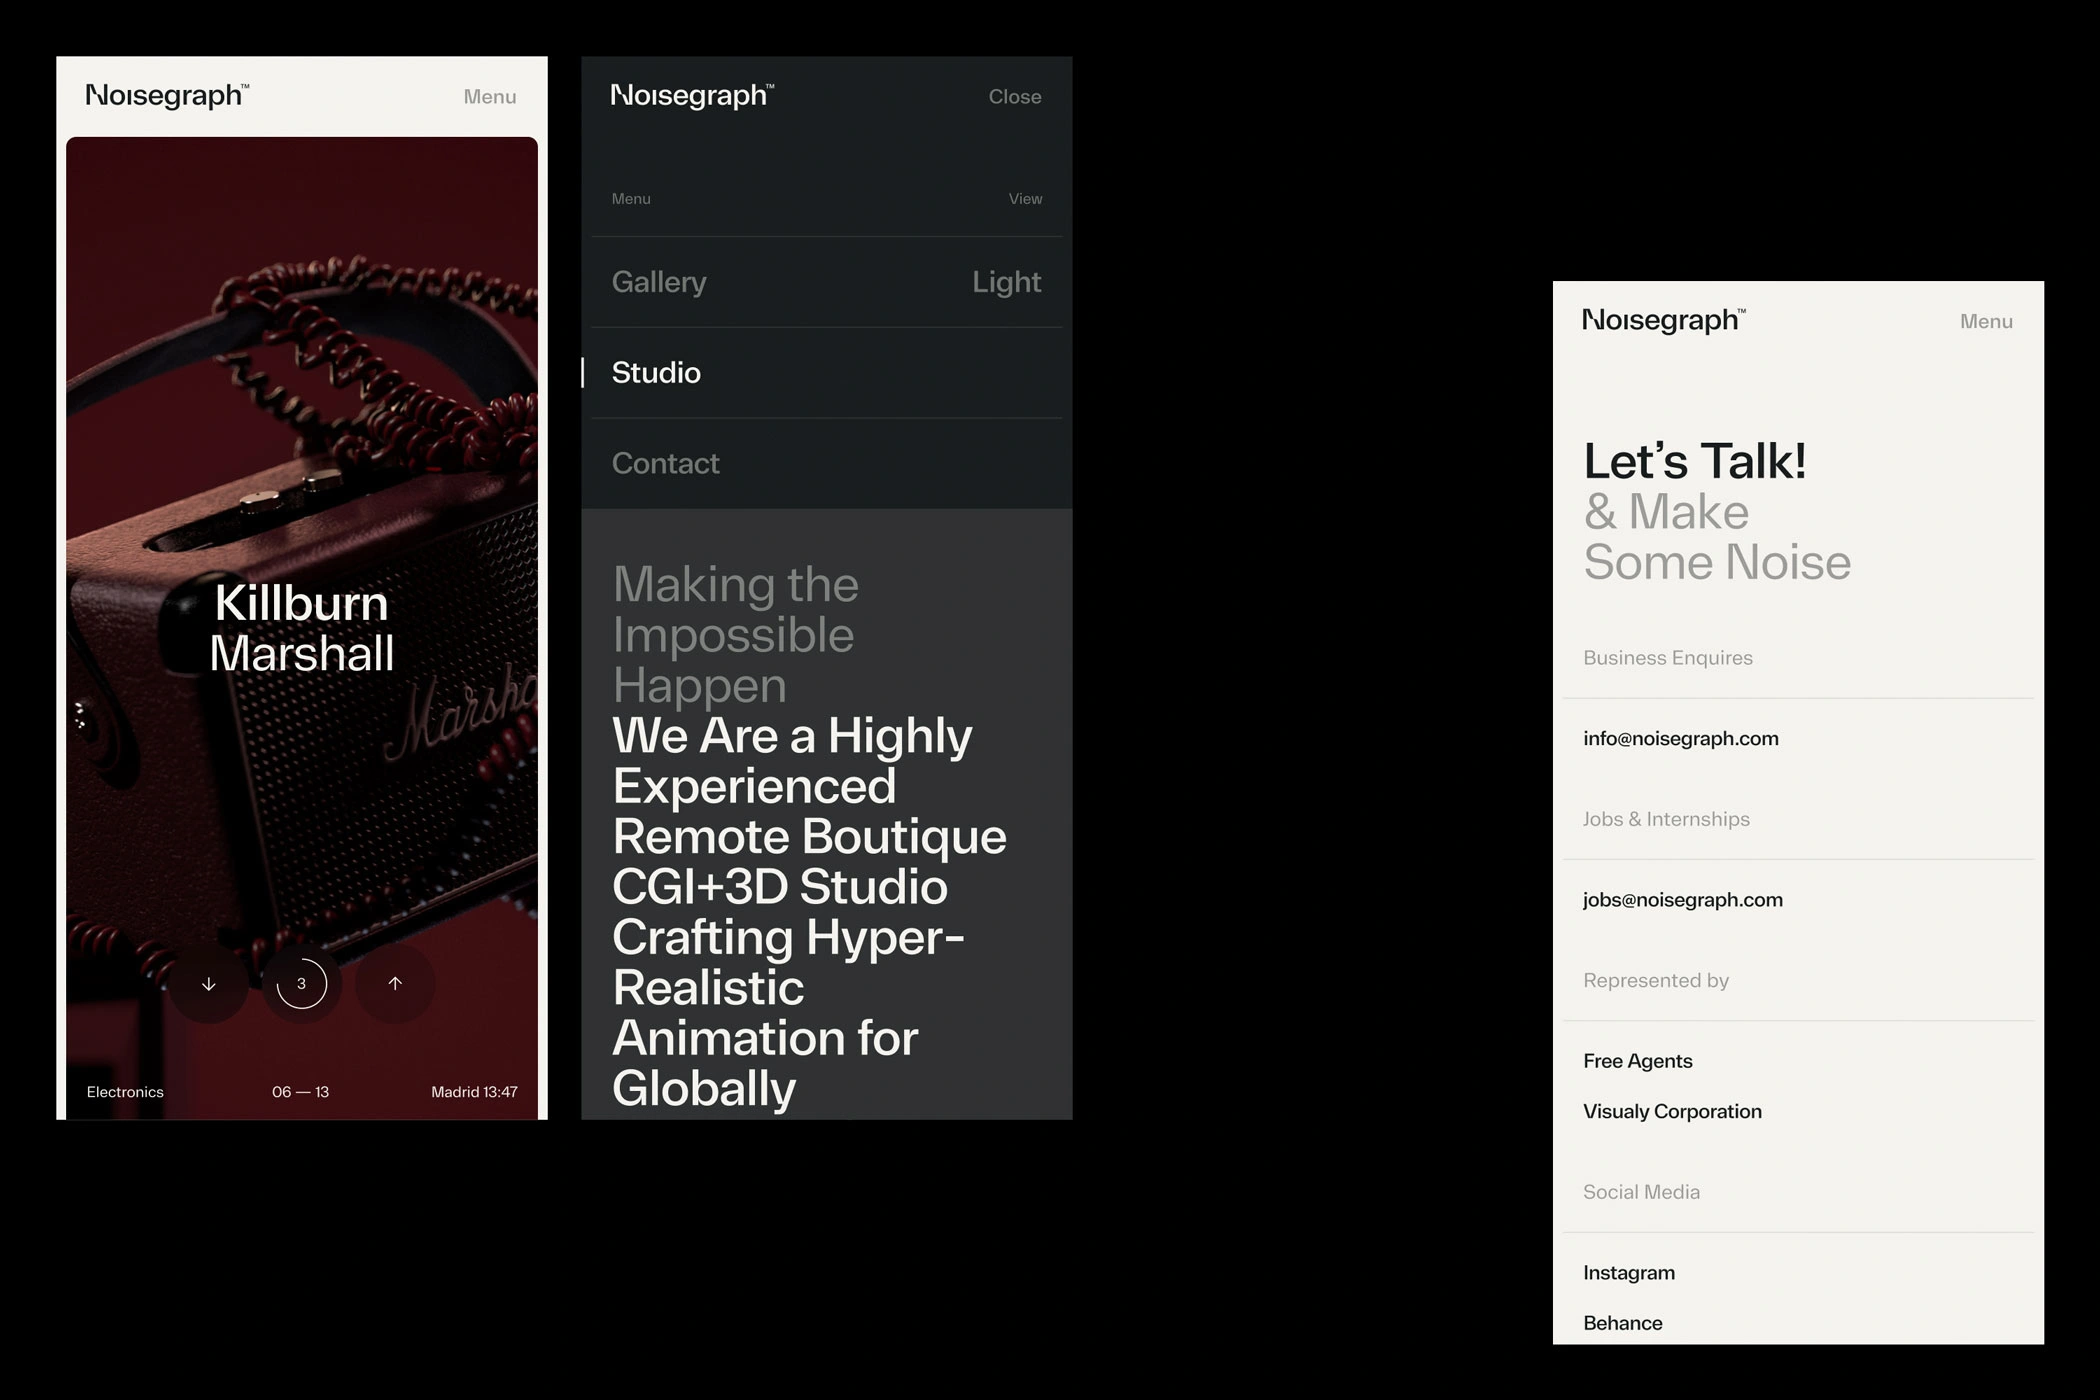2100x1400 pixels.
Task: Click the up arrow slide button
Action: tap(395, 984)
